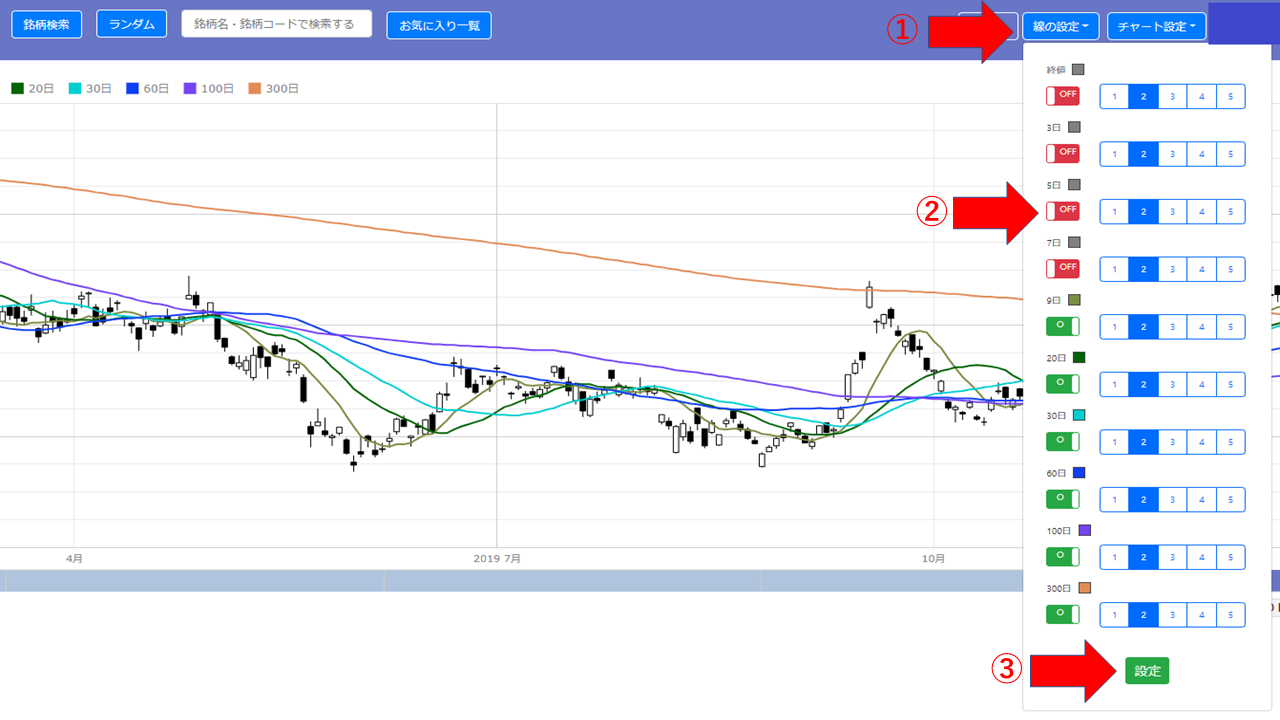Apply changes with the green 設定 button
Image resolution: width=1280 pixels, height=720 pixels.
pos(1147,671)
